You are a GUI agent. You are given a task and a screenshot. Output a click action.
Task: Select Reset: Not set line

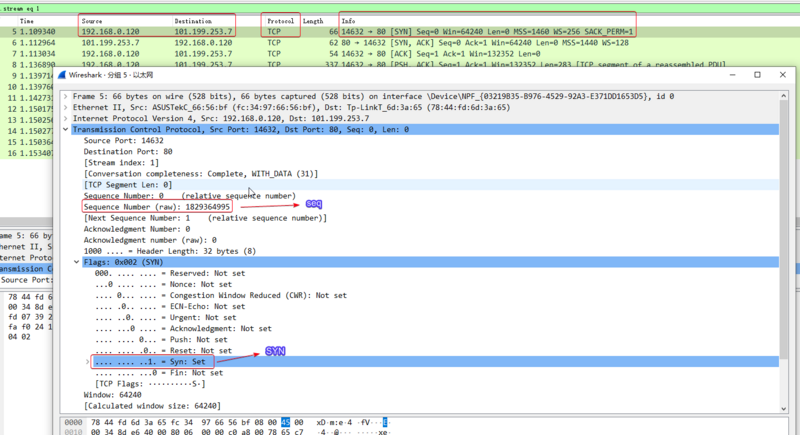point(163,351)
